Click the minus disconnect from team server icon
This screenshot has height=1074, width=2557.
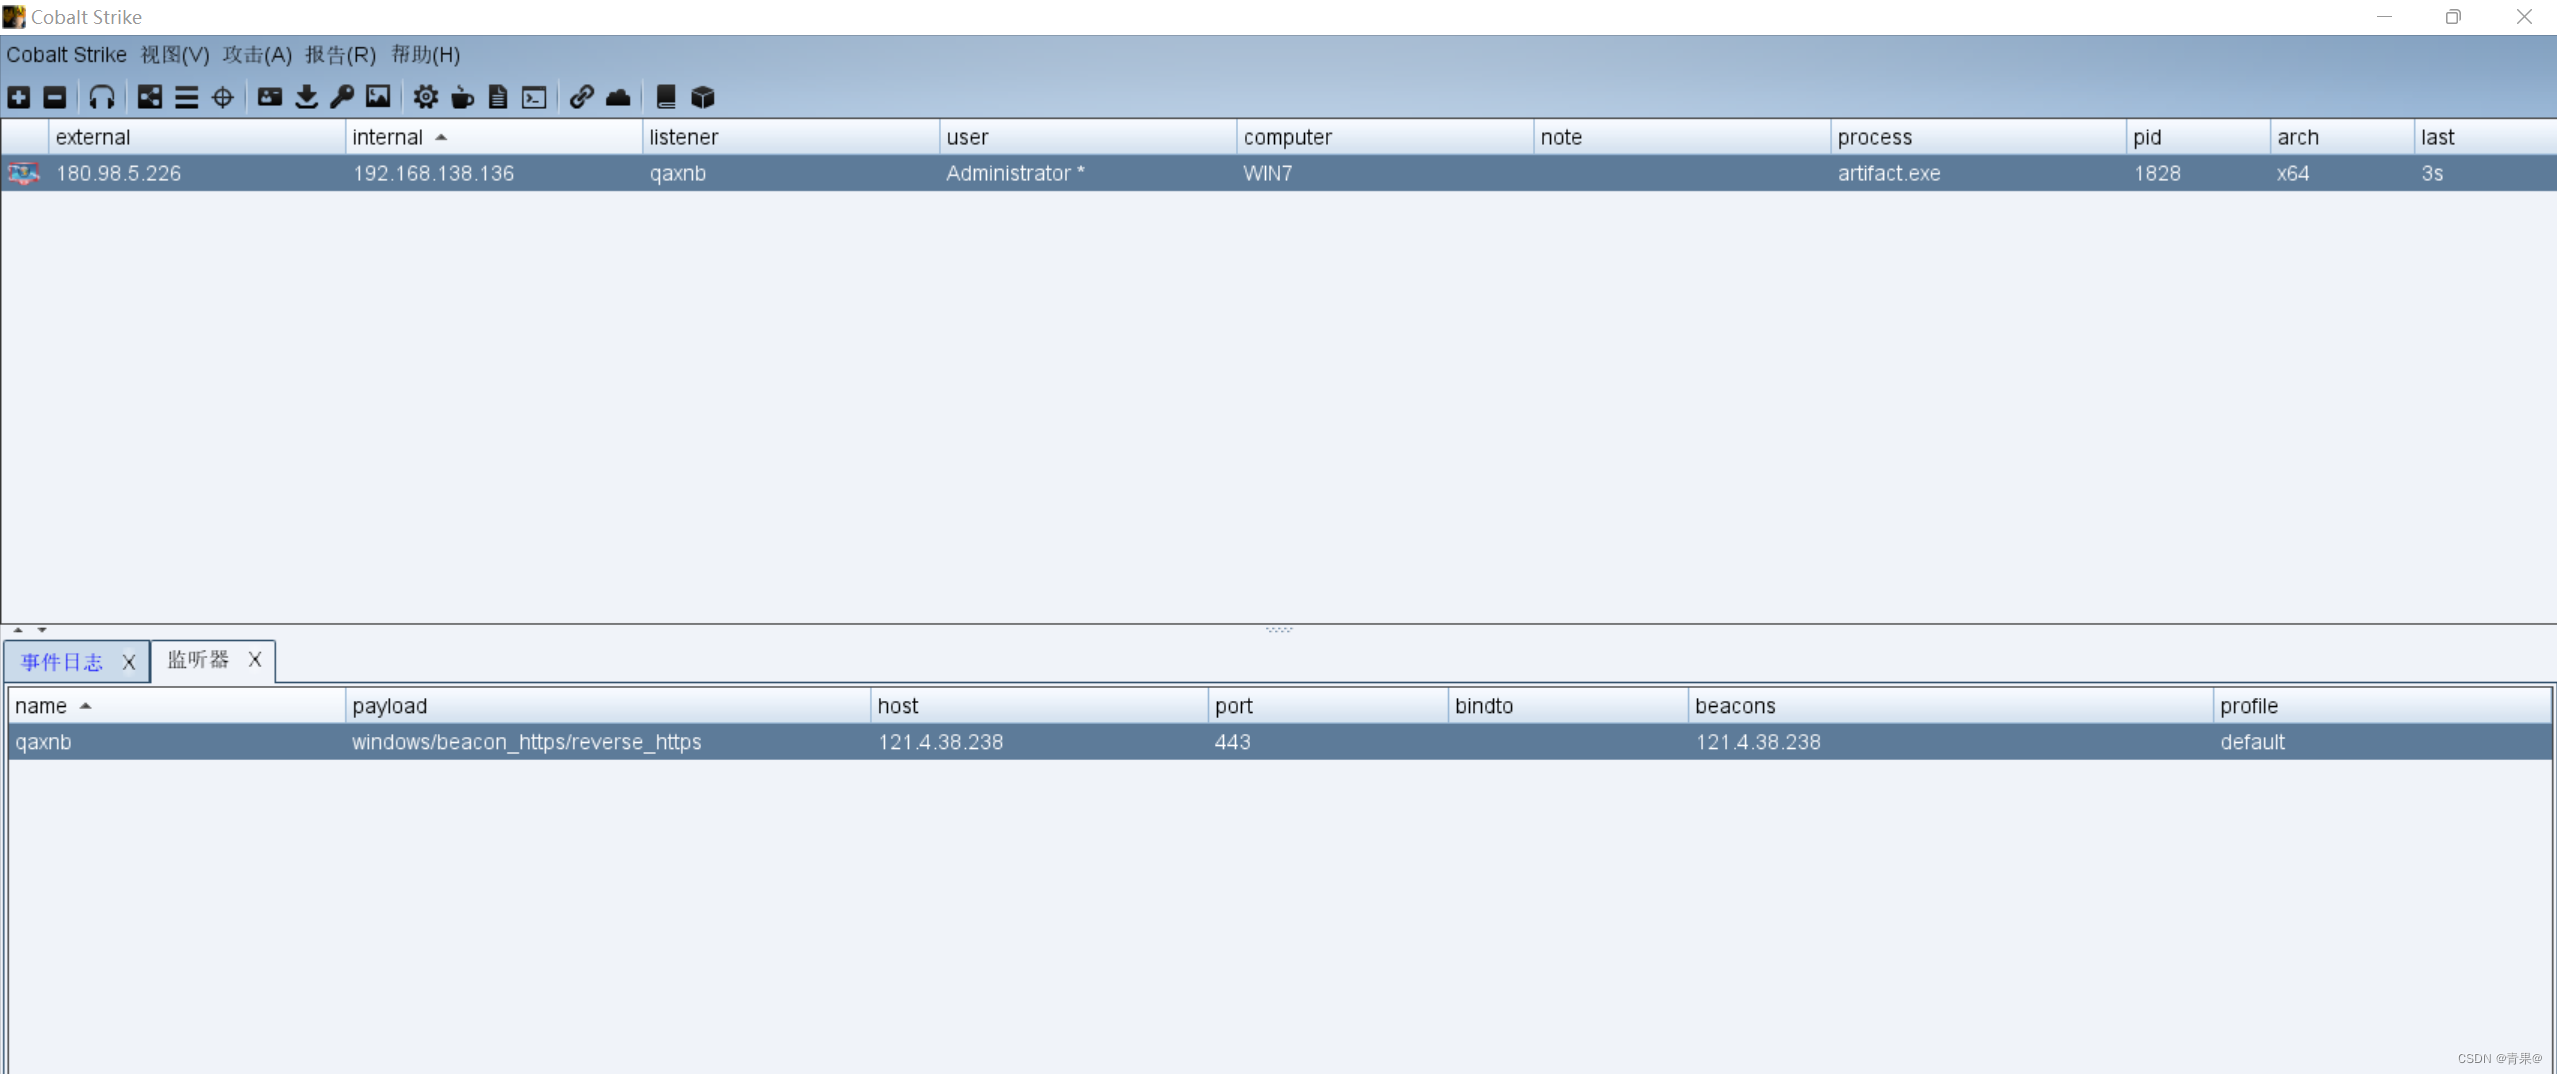coord(55,97)
